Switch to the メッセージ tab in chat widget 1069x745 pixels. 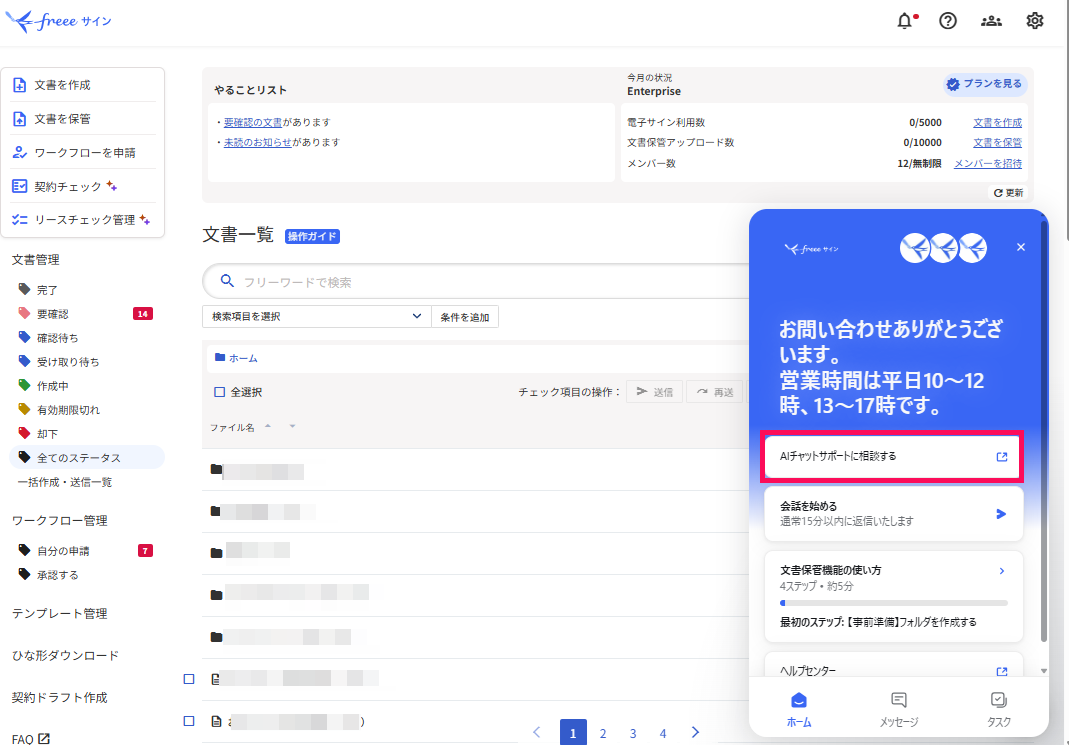tap(899, 709)
